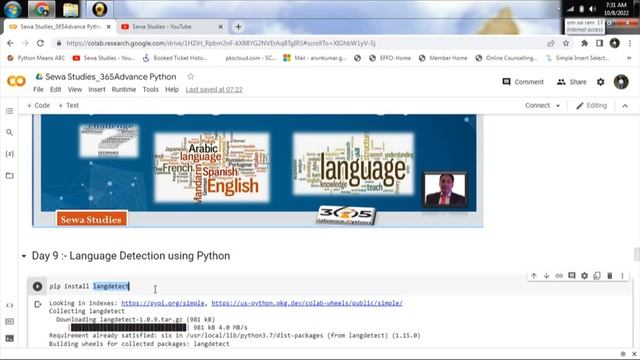The width and height of the screenshot is (640, 360).
Task: Mirror cell in tab icon
Action: 597,276
